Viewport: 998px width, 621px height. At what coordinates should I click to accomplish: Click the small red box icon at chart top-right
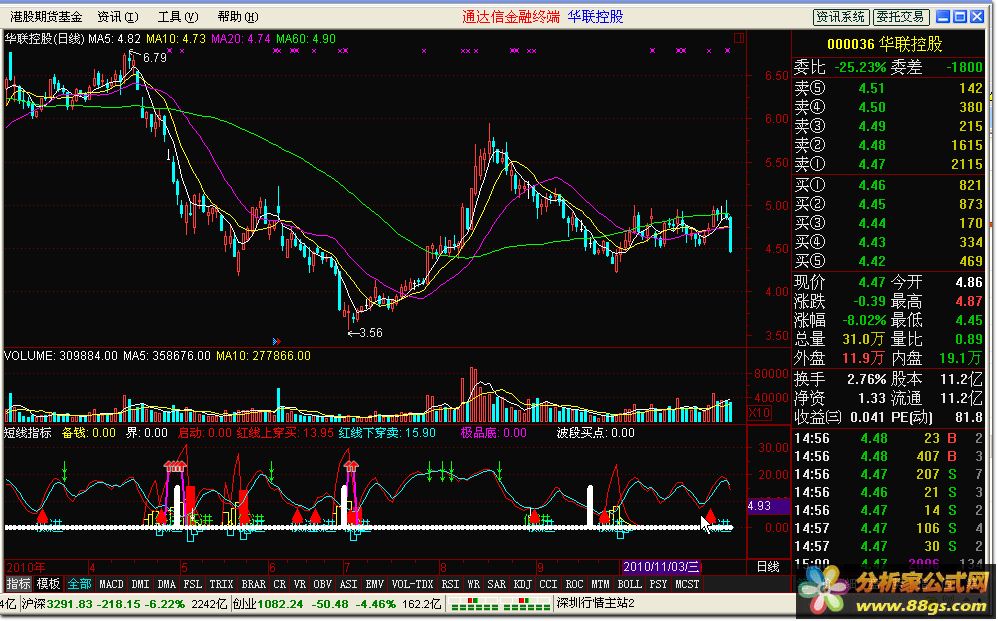pyautogui.click(x=739, y=38)
